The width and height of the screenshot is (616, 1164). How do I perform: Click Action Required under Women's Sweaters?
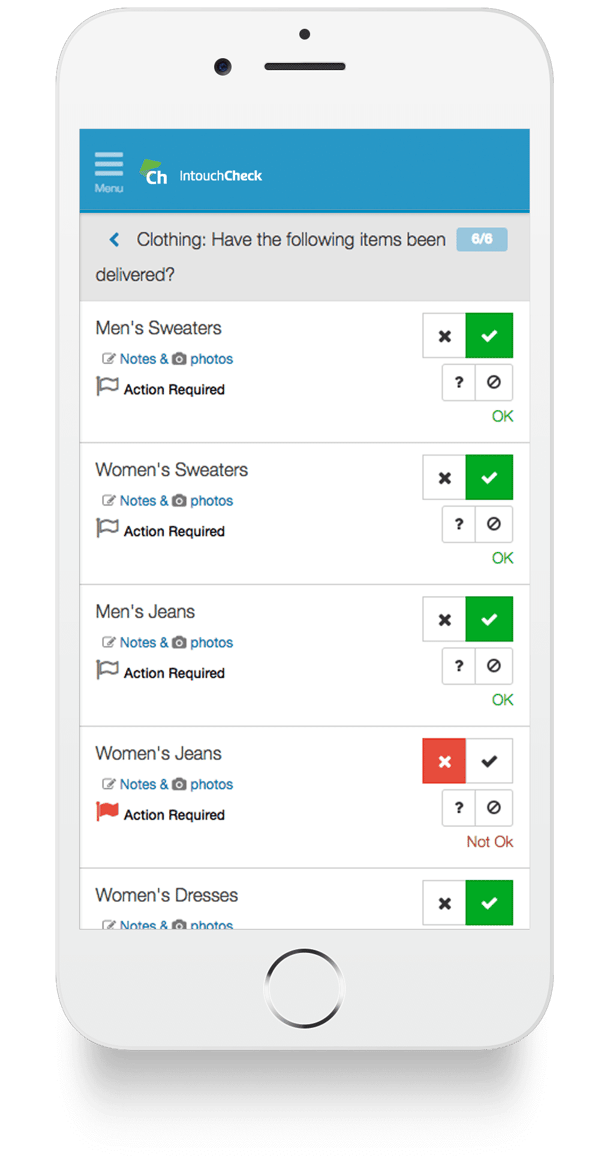tap(174, 531)
